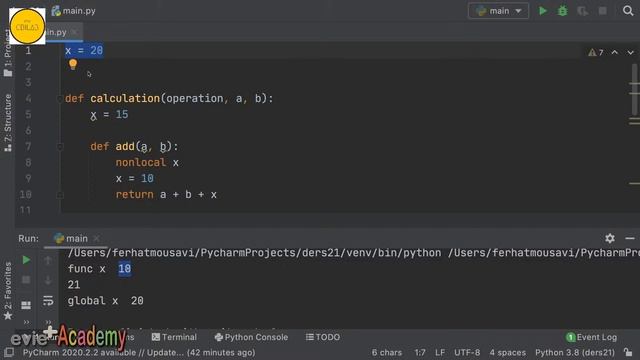Change the UTF-8 file encoding

[467, 353]
